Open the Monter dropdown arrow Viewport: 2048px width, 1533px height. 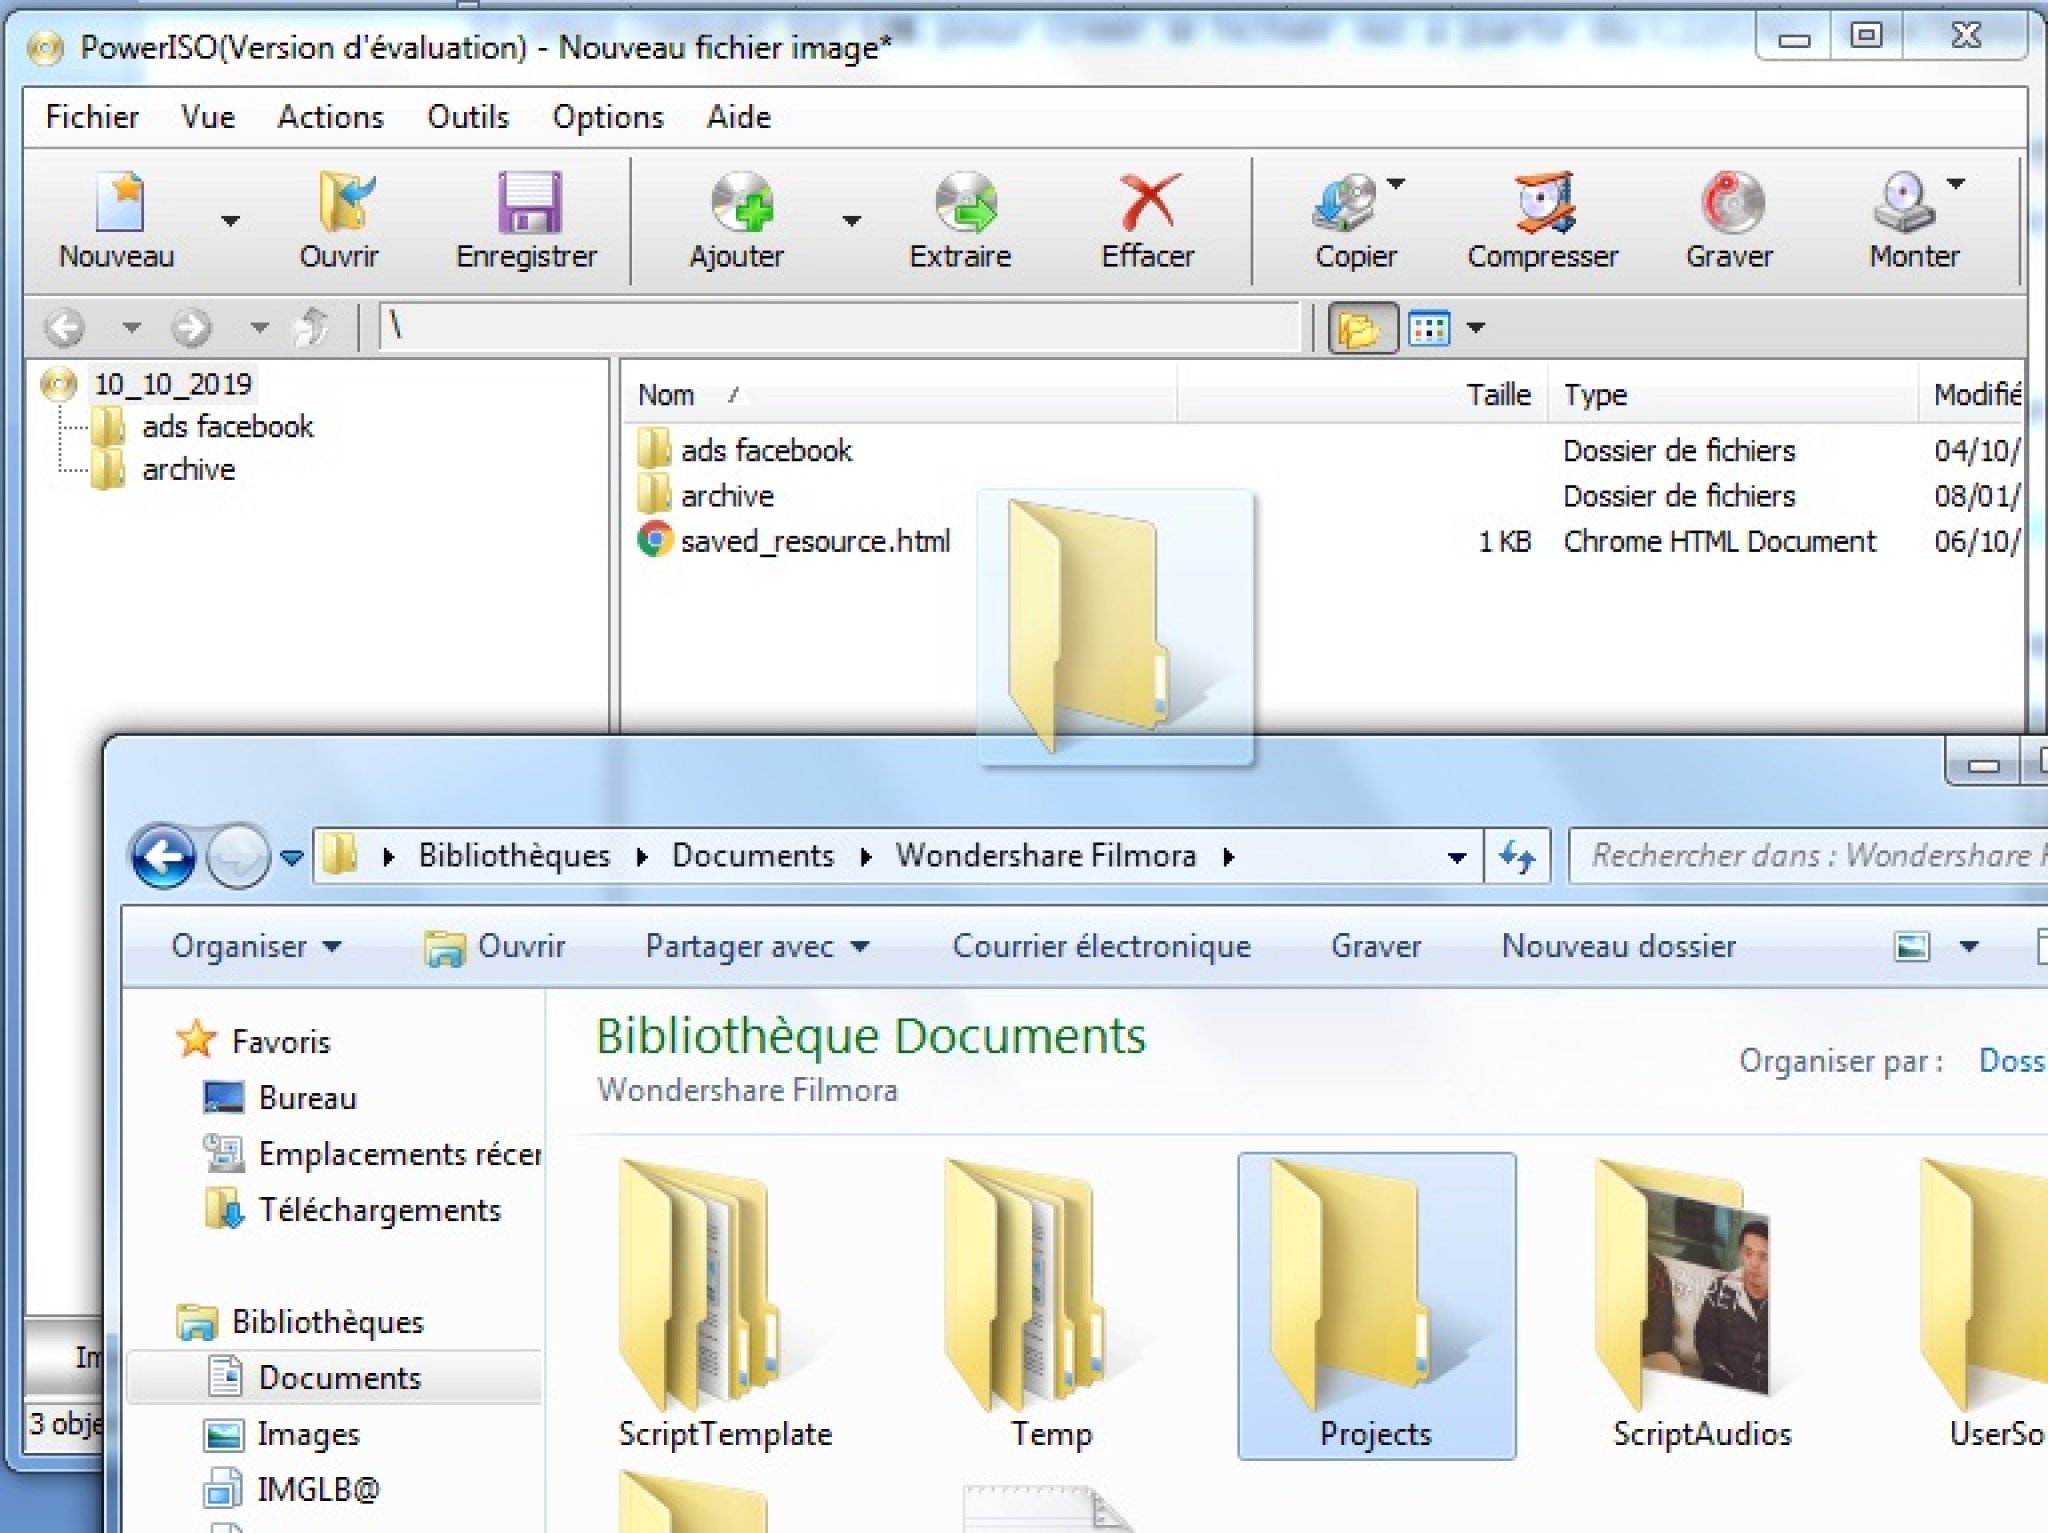tap(1956, 184)
